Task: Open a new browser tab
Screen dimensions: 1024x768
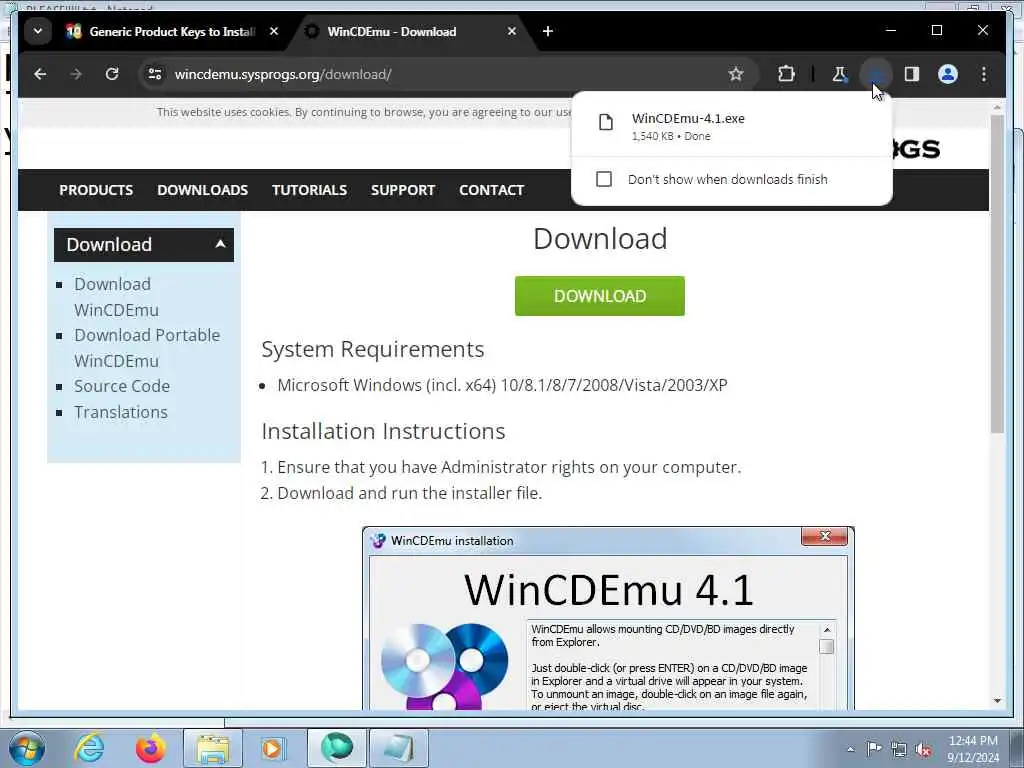Action: pyautogui.click(x=548, y=31)
